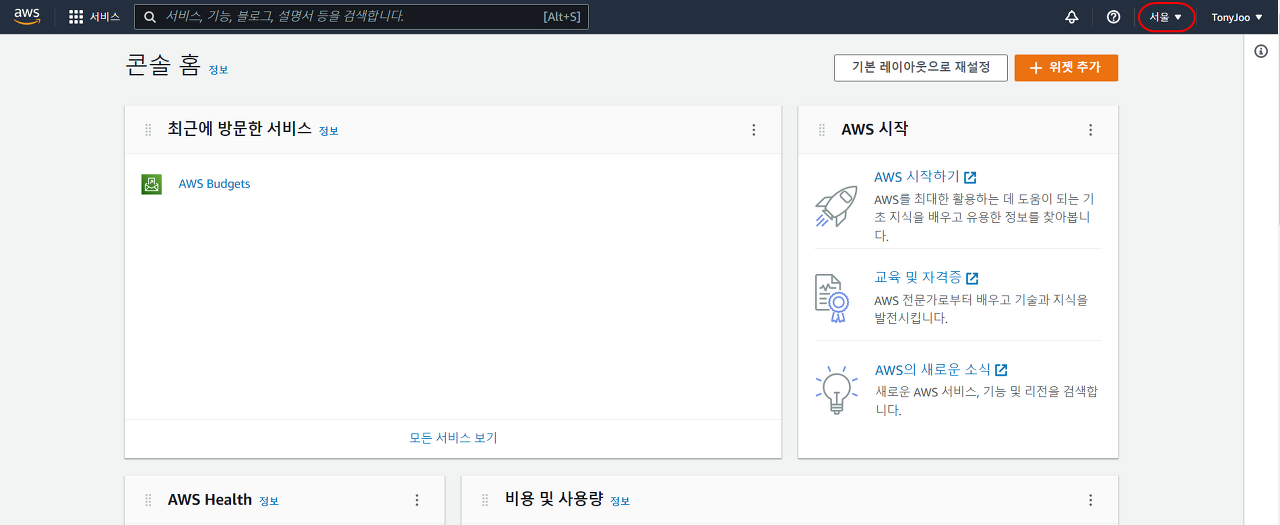Click the 비용 및 사용량 widget title
This screenshot has width=1280, height=525.
[x=555, y=499]
